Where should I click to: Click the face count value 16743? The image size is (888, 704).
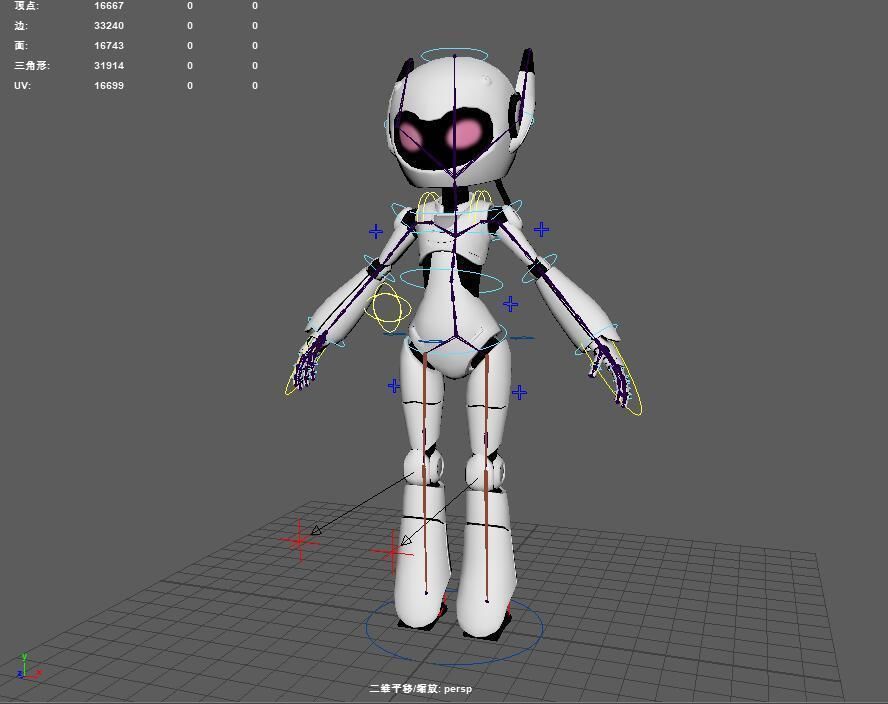[x=109, y=45]
